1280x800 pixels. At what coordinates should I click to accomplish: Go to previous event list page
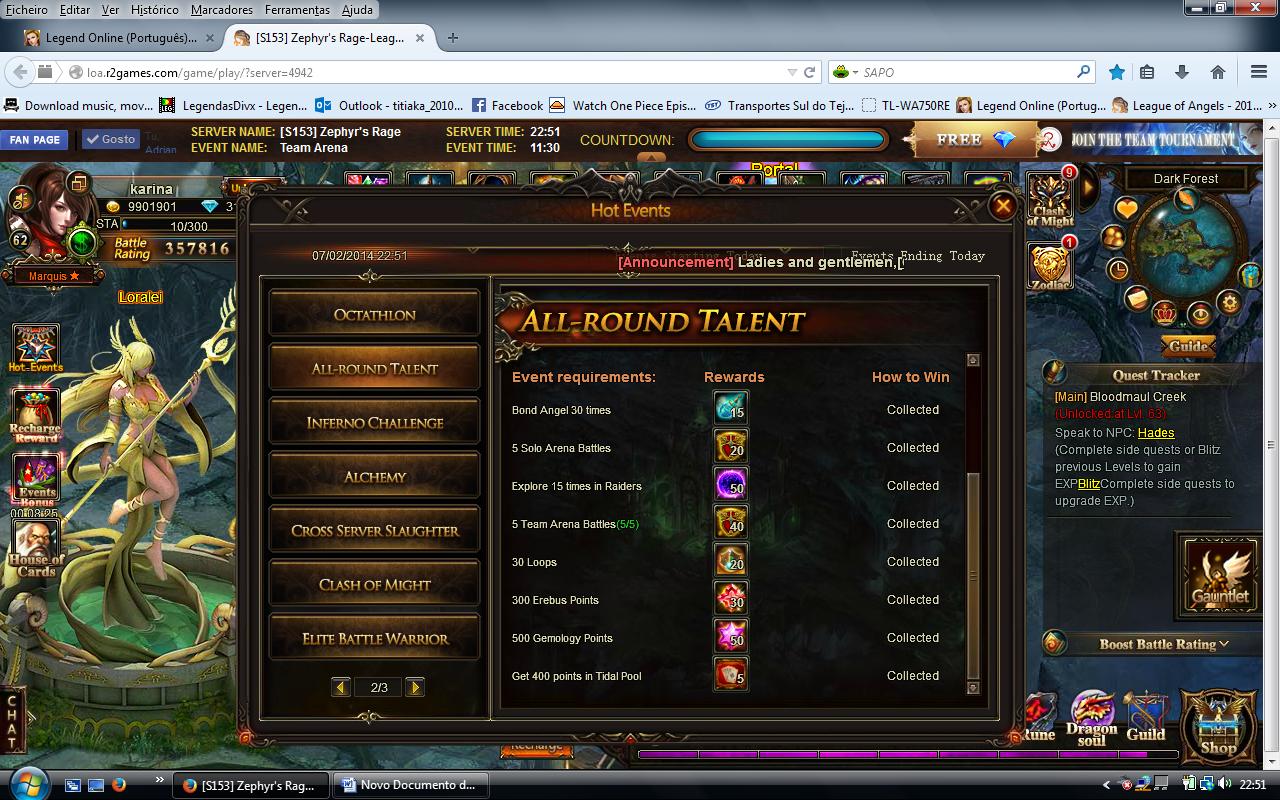click(341, 687)
